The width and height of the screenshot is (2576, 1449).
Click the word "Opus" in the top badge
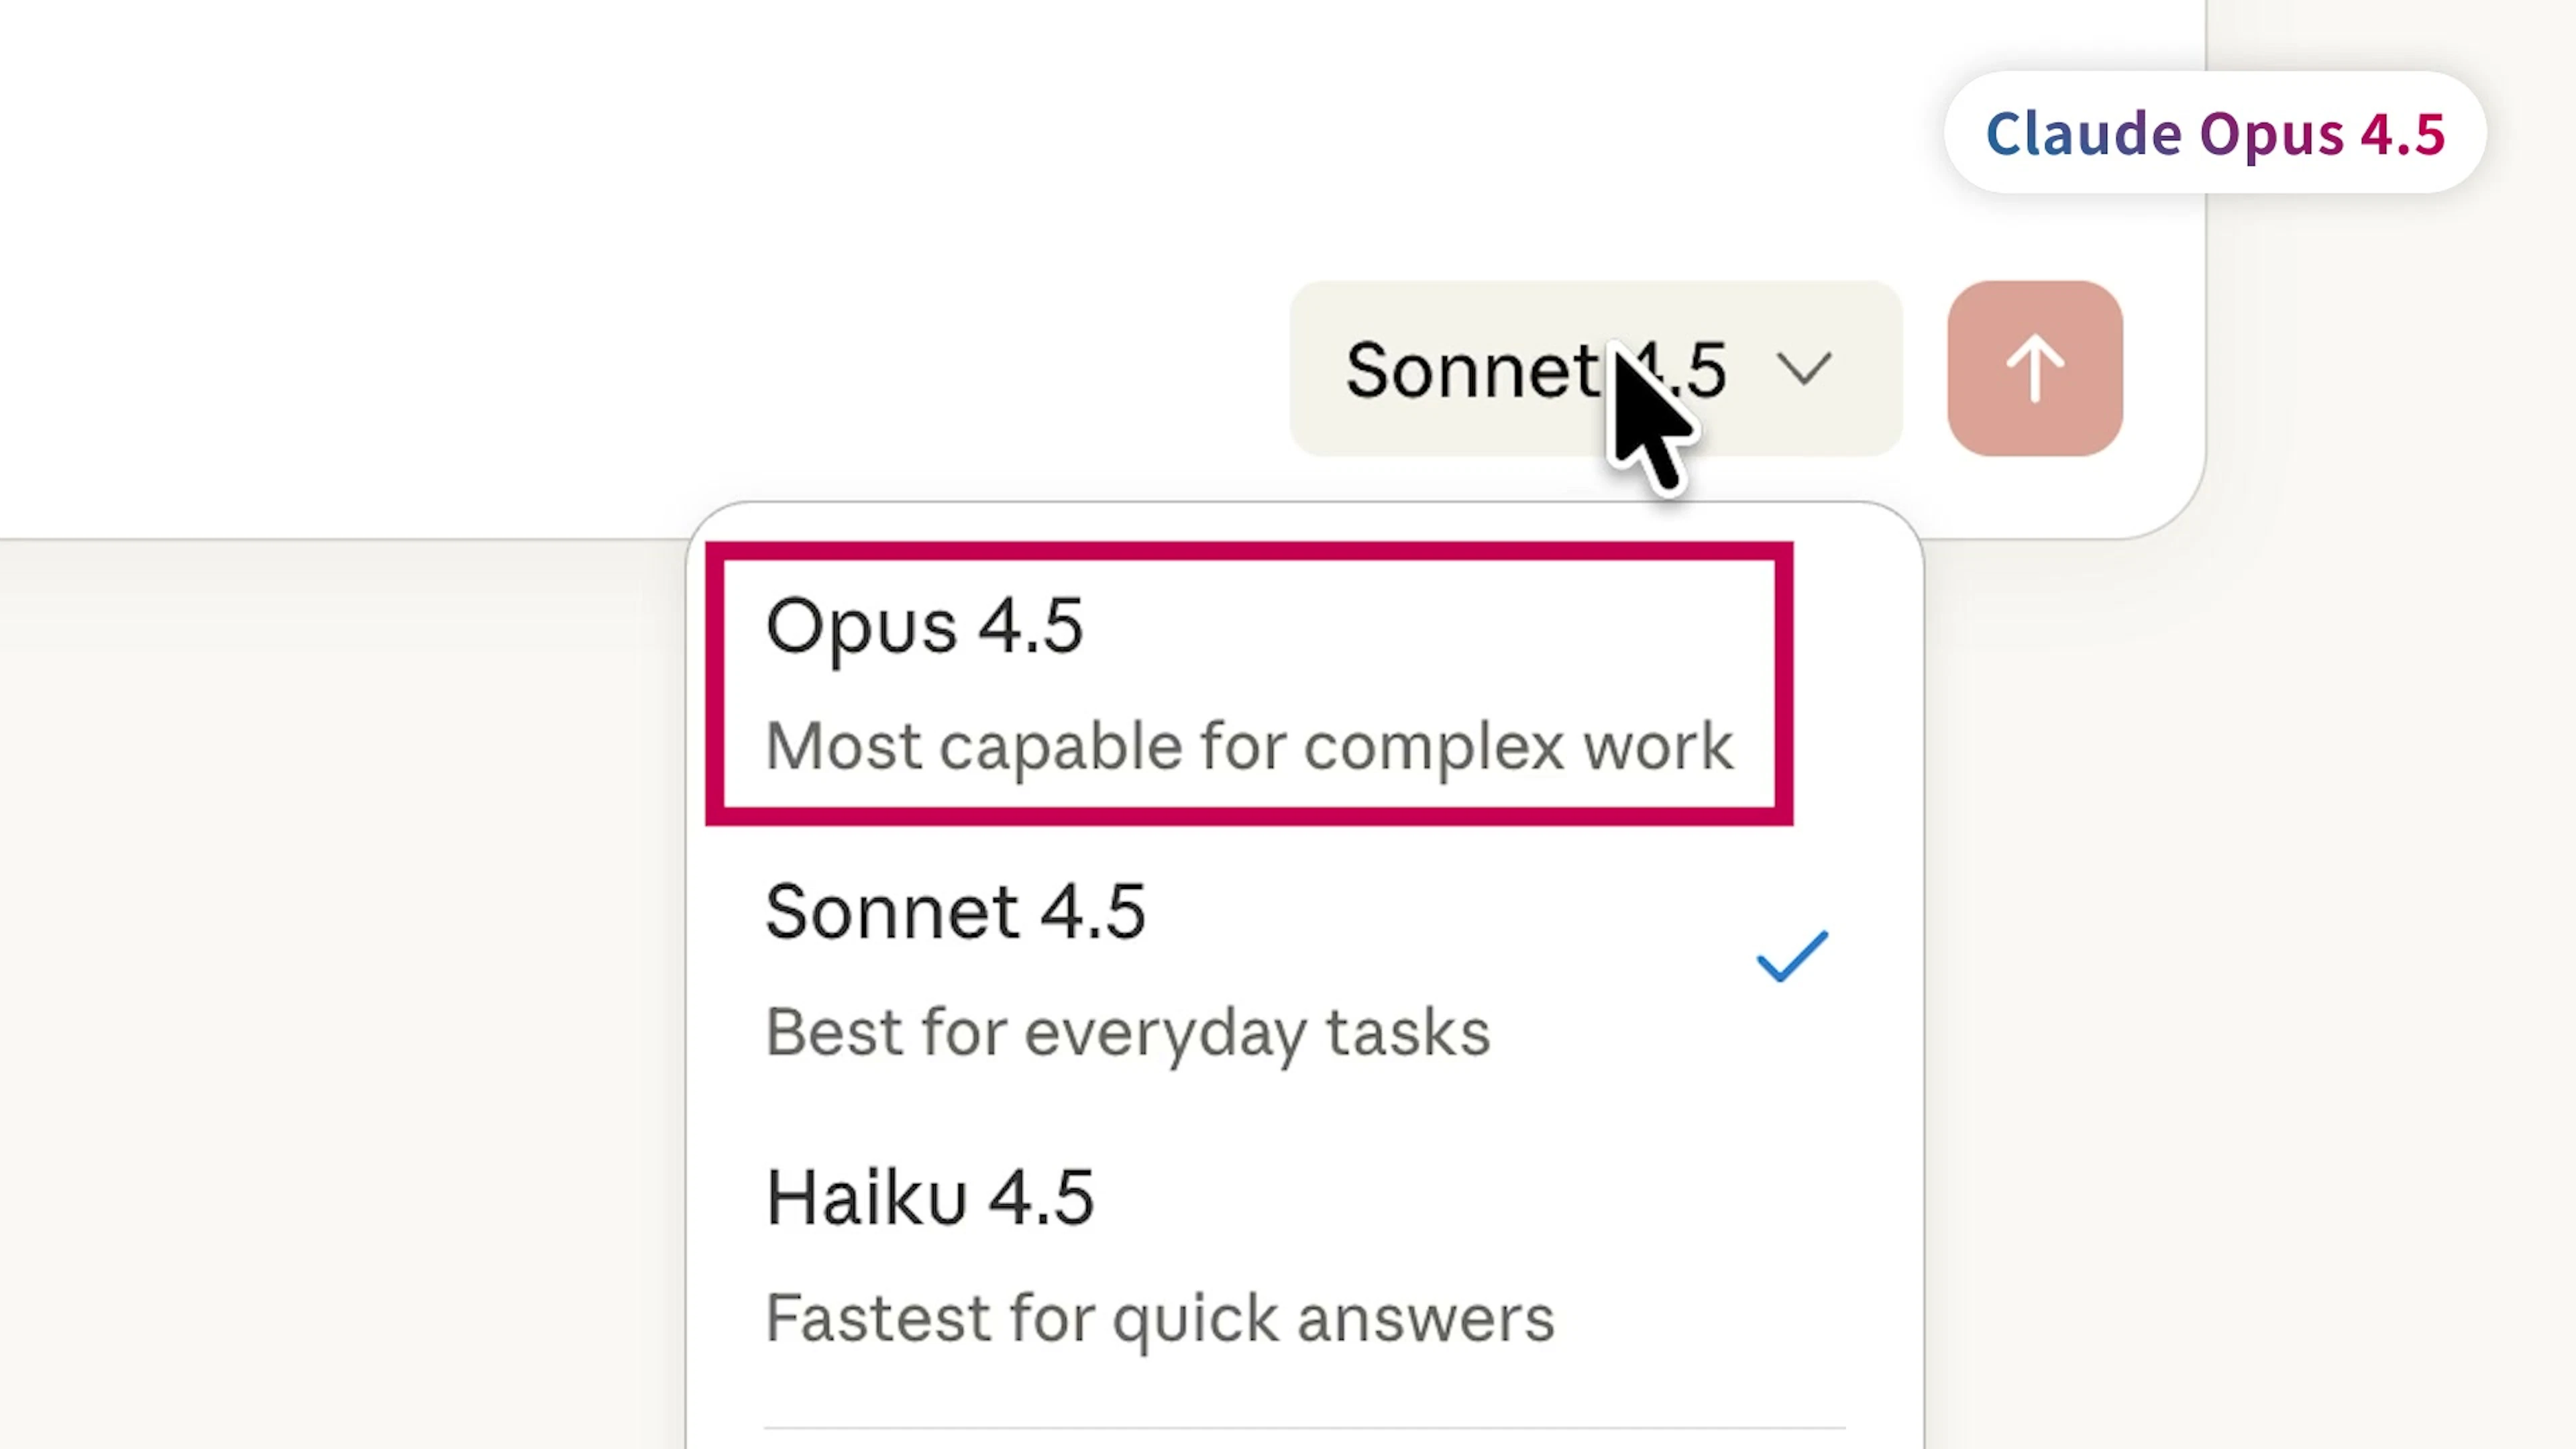2270,133
